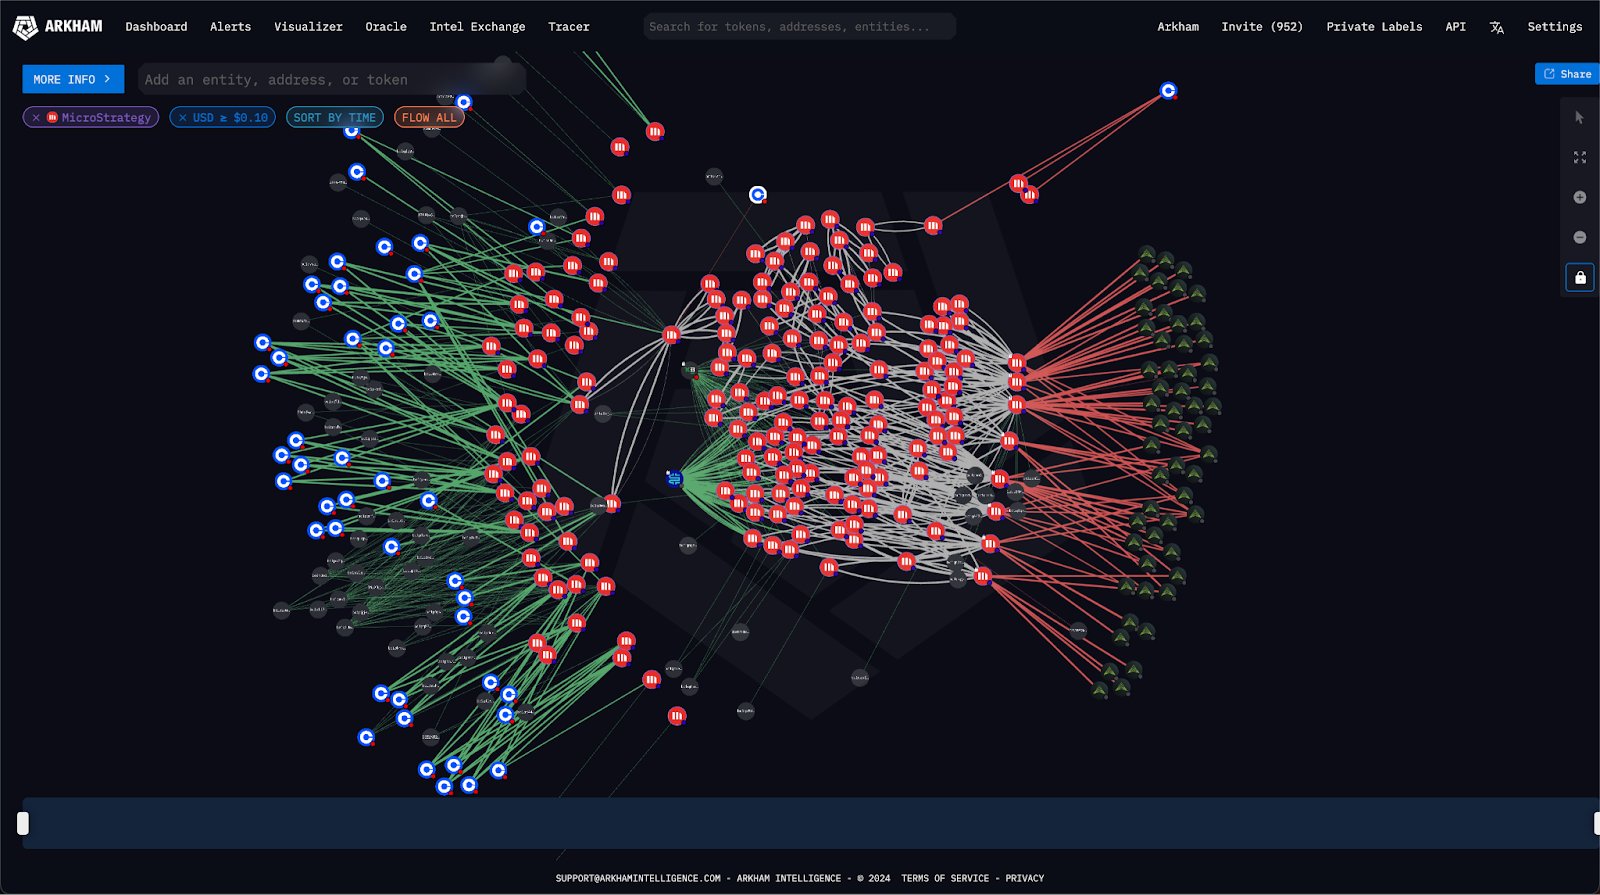Open the Terms of Service link
Image resolution: width=1600 pixels, height=895 pixels.
[x=945, y=878]
